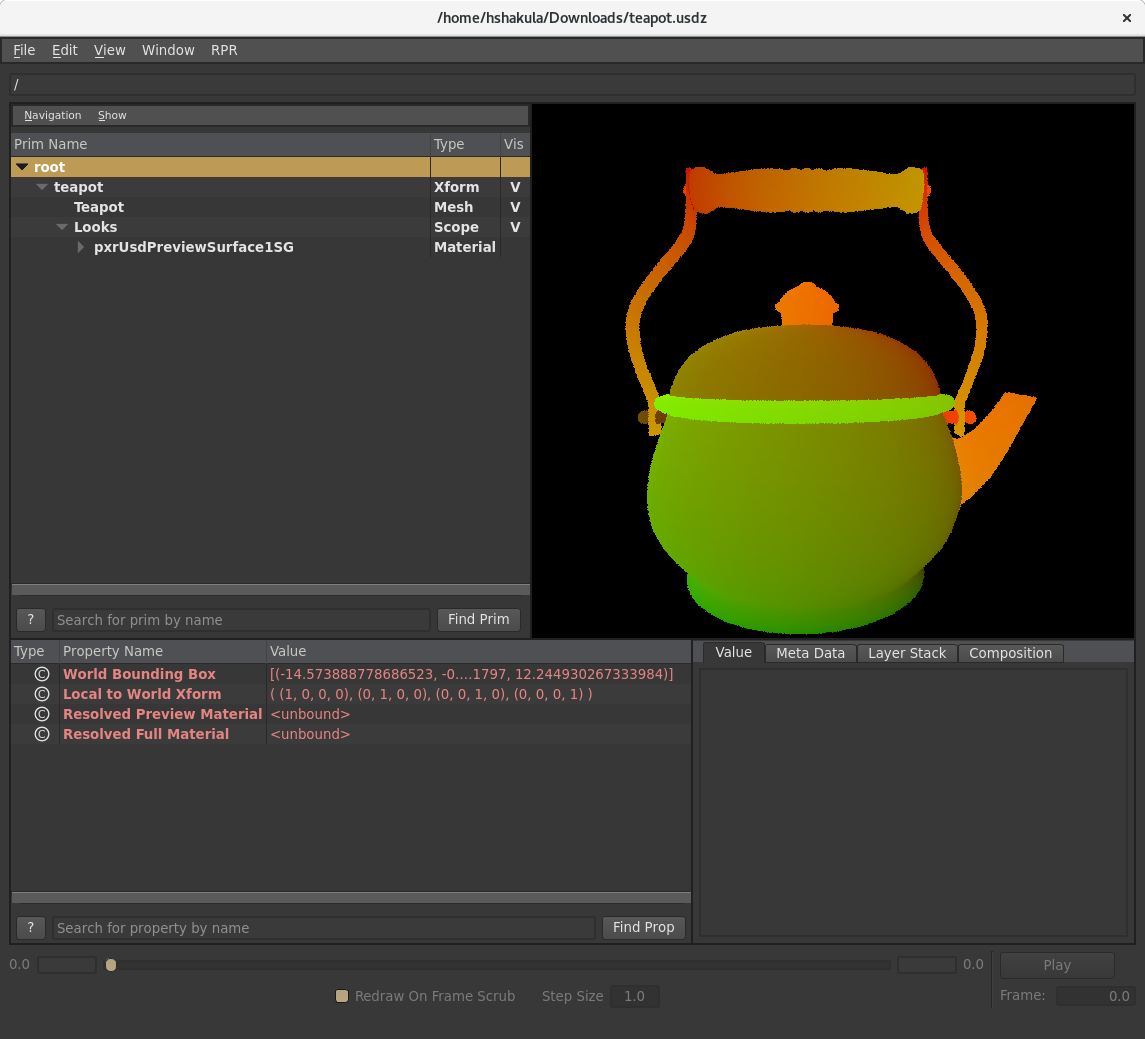Open the Show menu in prim browser

(x=112, y=115)
